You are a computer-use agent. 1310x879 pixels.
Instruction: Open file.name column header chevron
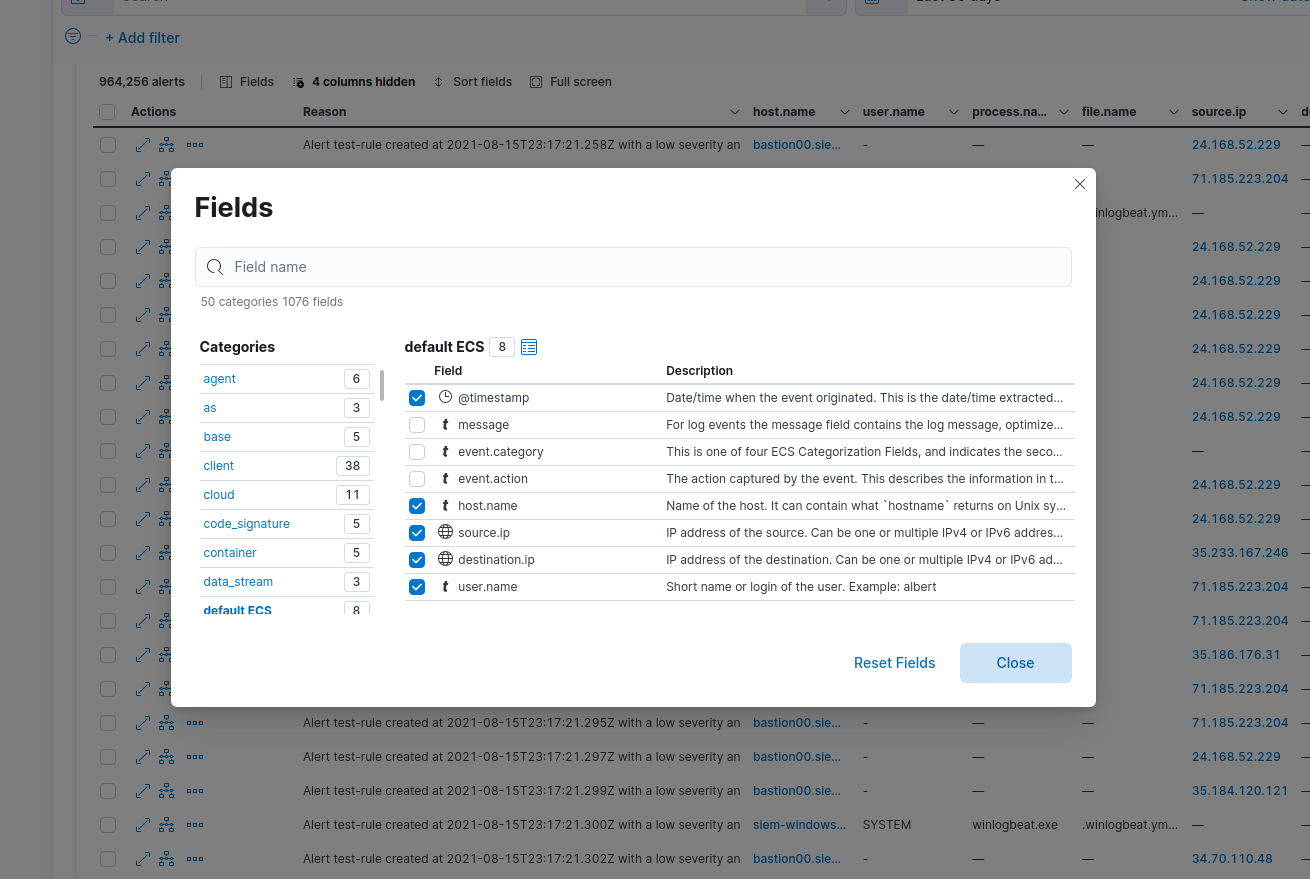tap(1174, 112)
